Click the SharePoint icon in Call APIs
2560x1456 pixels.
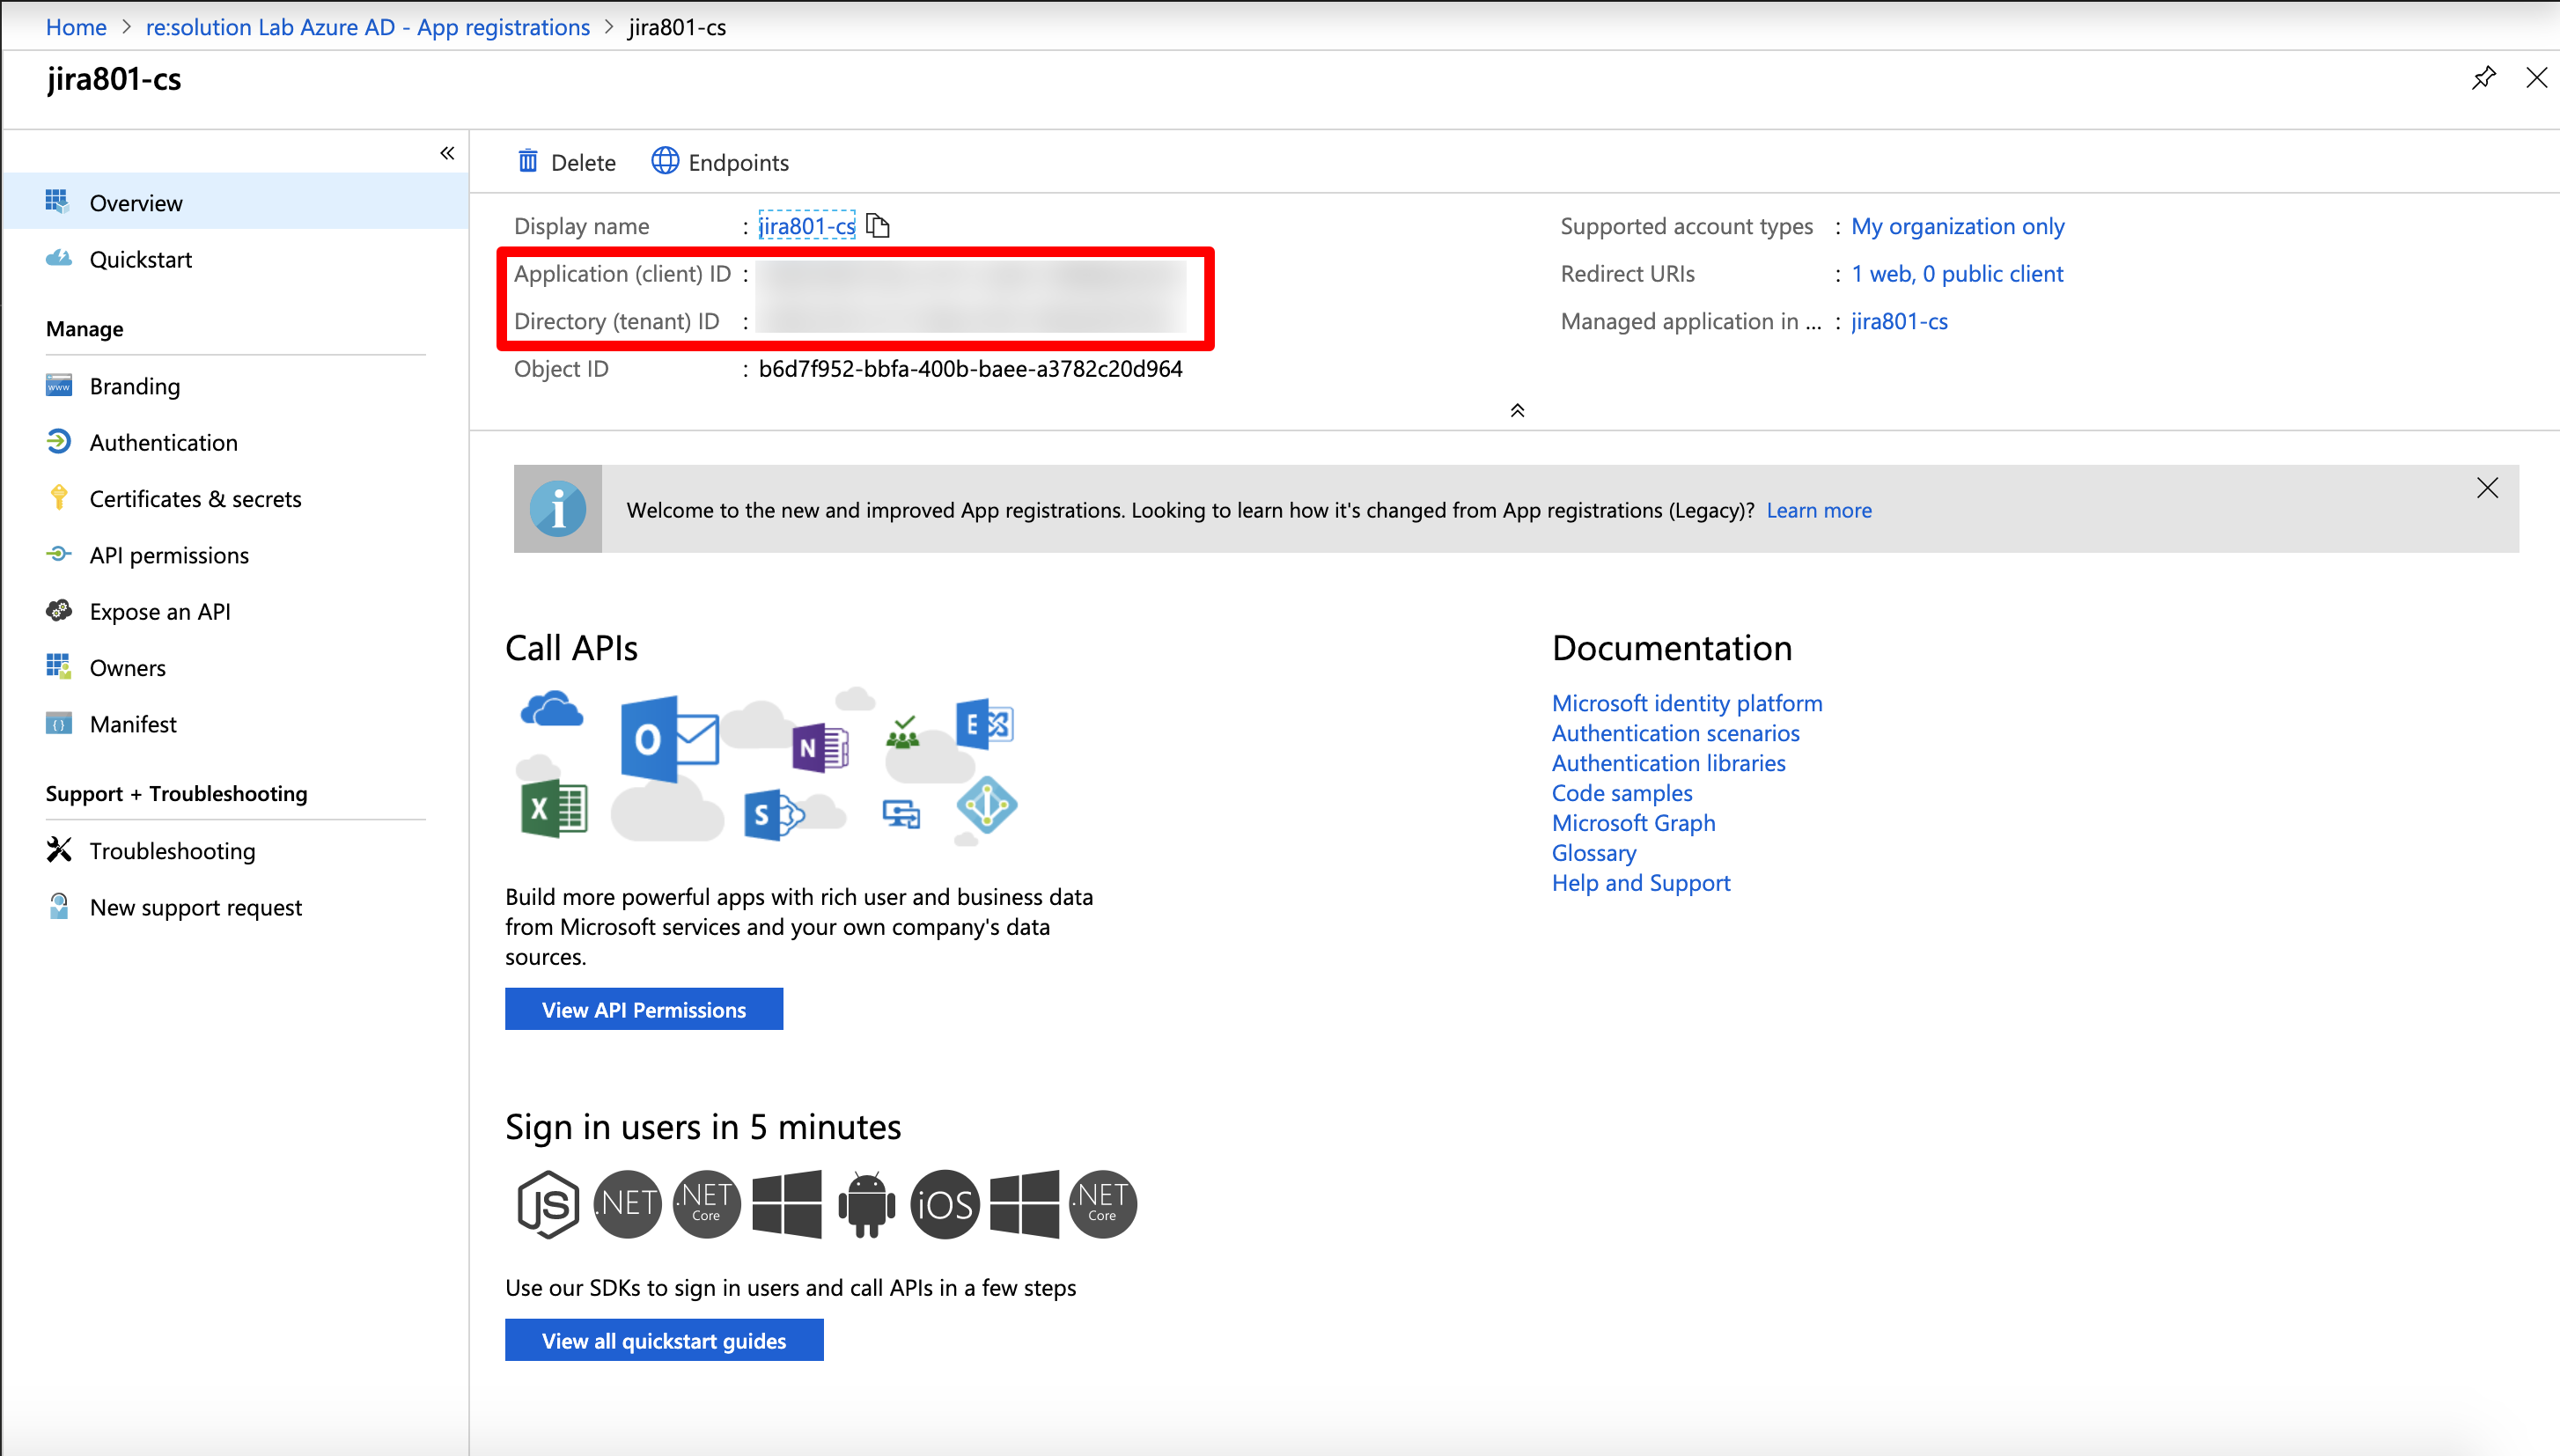(773, 815)
